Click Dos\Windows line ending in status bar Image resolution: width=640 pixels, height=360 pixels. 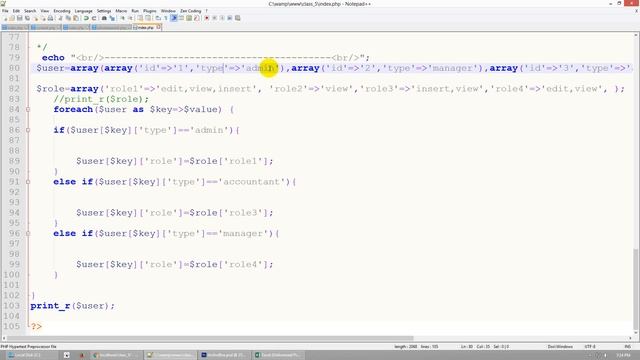point(560,346)
